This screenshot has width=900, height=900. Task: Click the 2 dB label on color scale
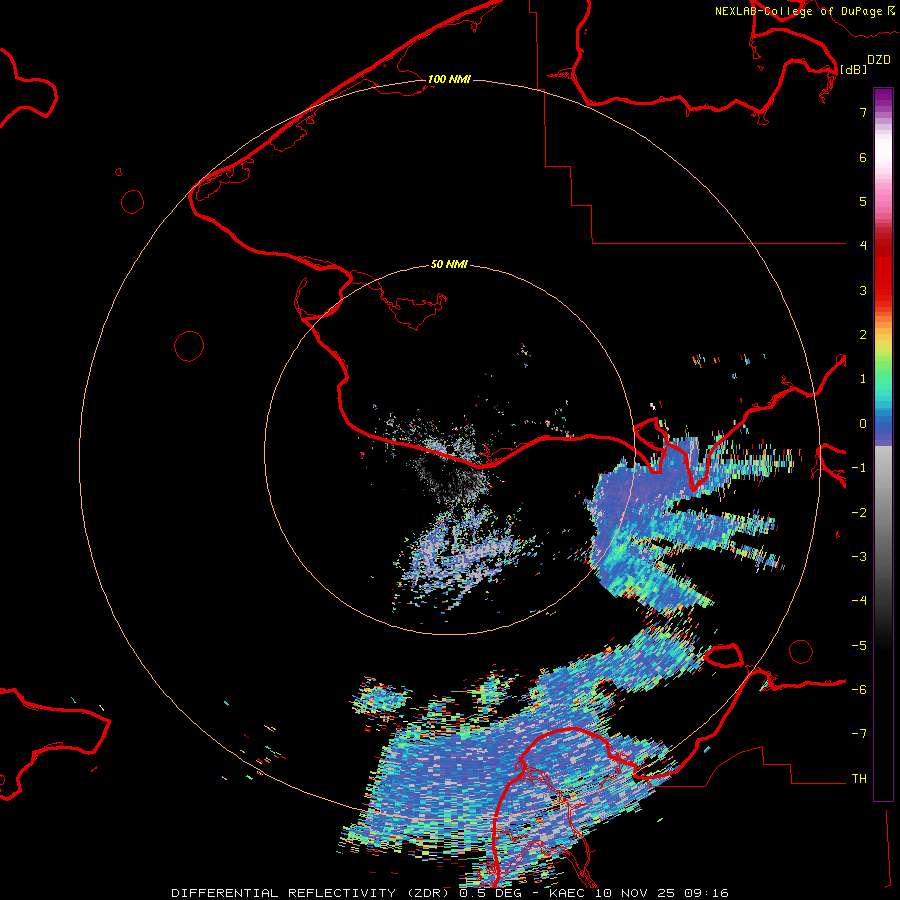coord(863,335)
